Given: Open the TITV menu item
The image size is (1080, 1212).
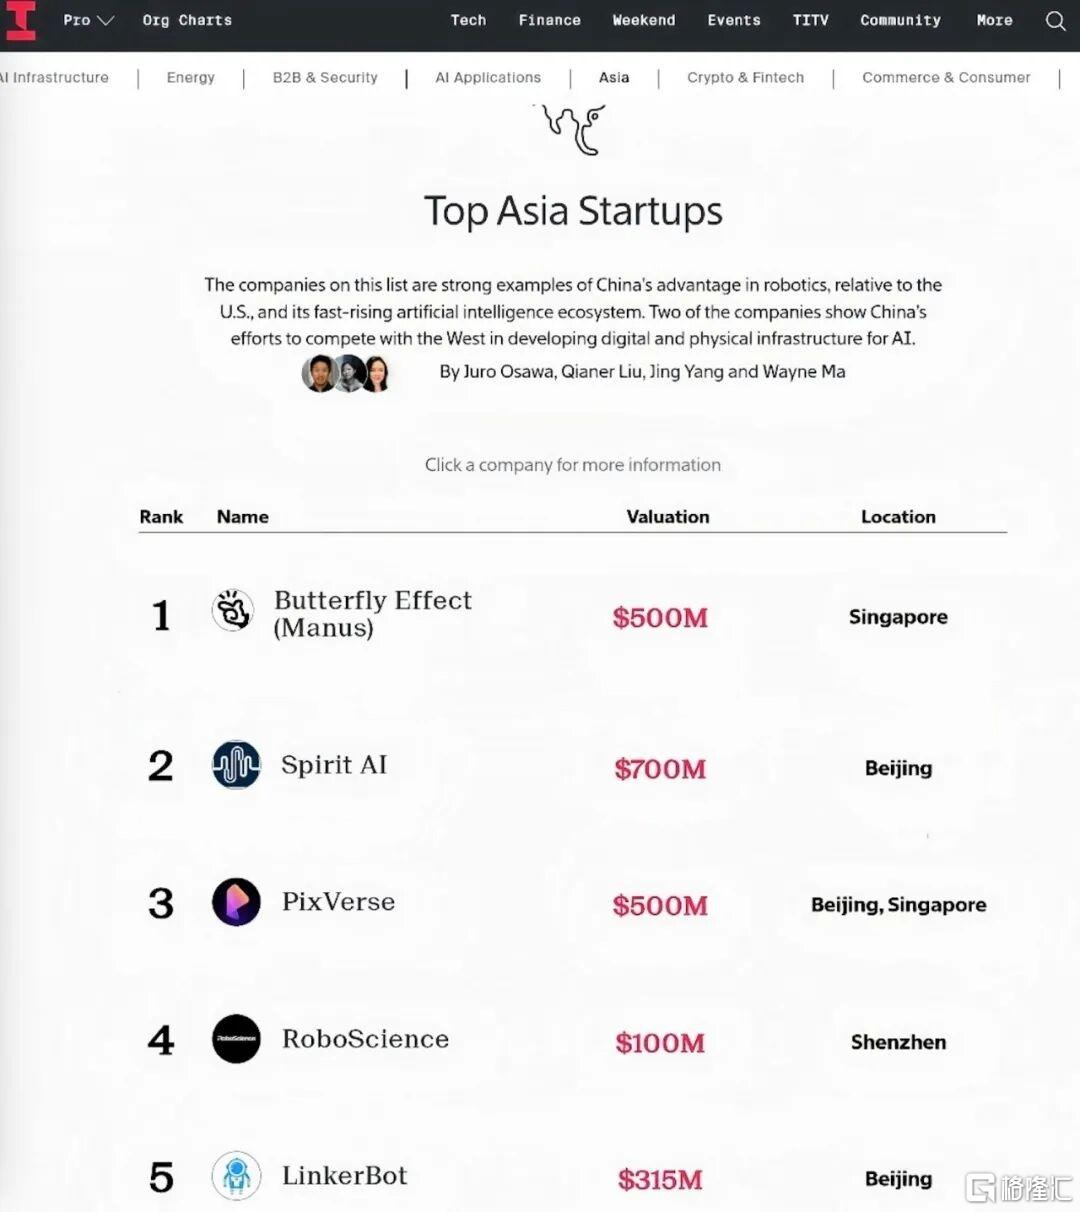Looking at the screenshot, I should point(810,20).
